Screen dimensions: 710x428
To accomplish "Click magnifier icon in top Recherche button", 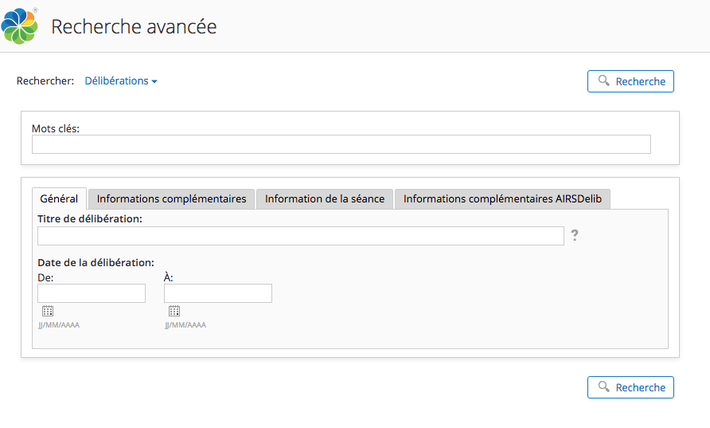I will point(604,81).
